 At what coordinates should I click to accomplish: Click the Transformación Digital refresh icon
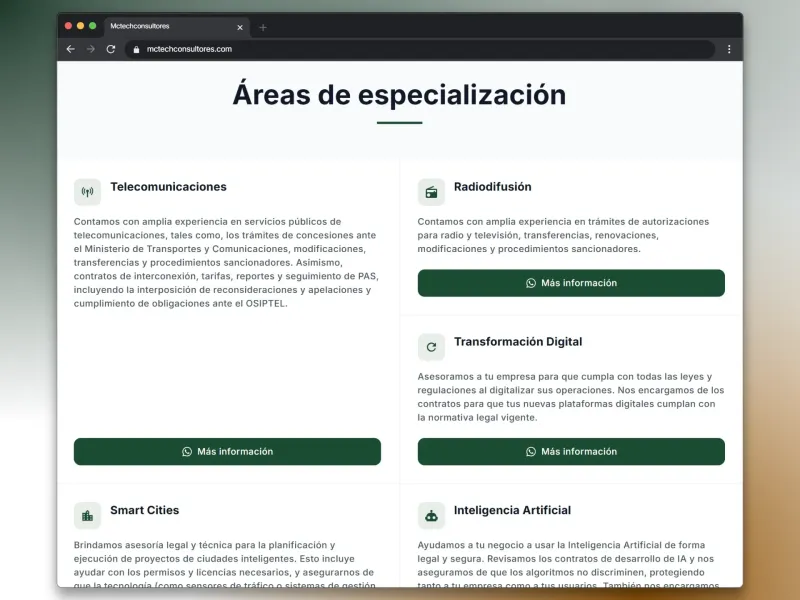[x=431, y=347]
